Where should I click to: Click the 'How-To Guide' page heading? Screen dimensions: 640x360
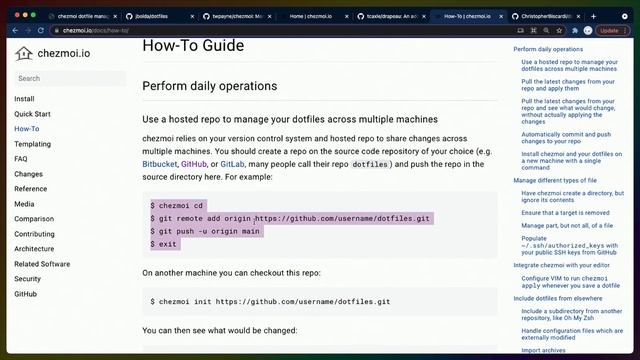(193, 45)
